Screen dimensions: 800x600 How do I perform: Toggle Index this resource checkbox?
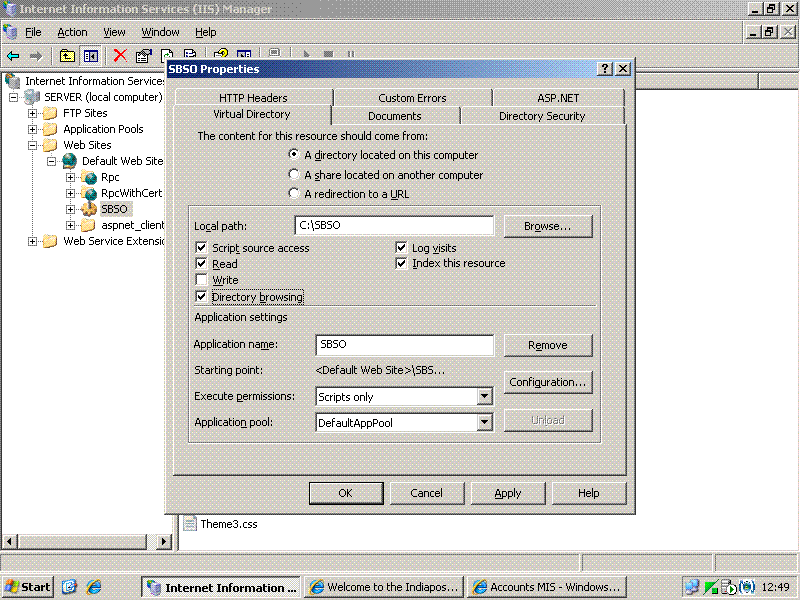(x=402, y=263)
